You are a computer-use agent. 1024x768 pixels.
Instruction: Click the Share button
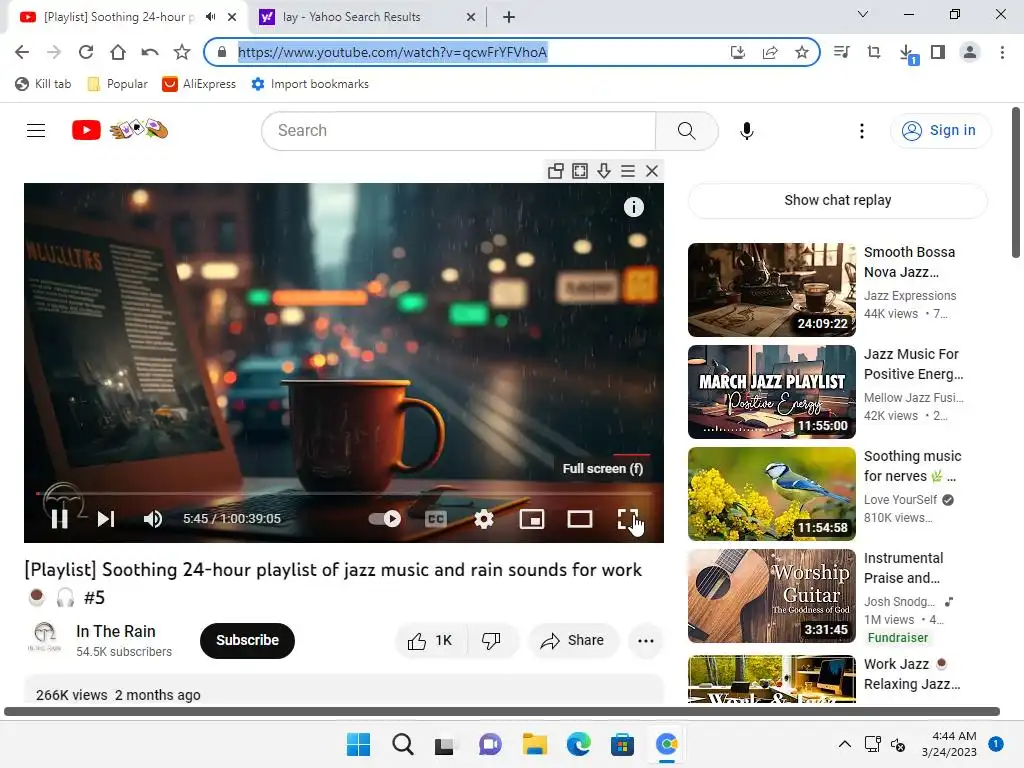point(572,641)
